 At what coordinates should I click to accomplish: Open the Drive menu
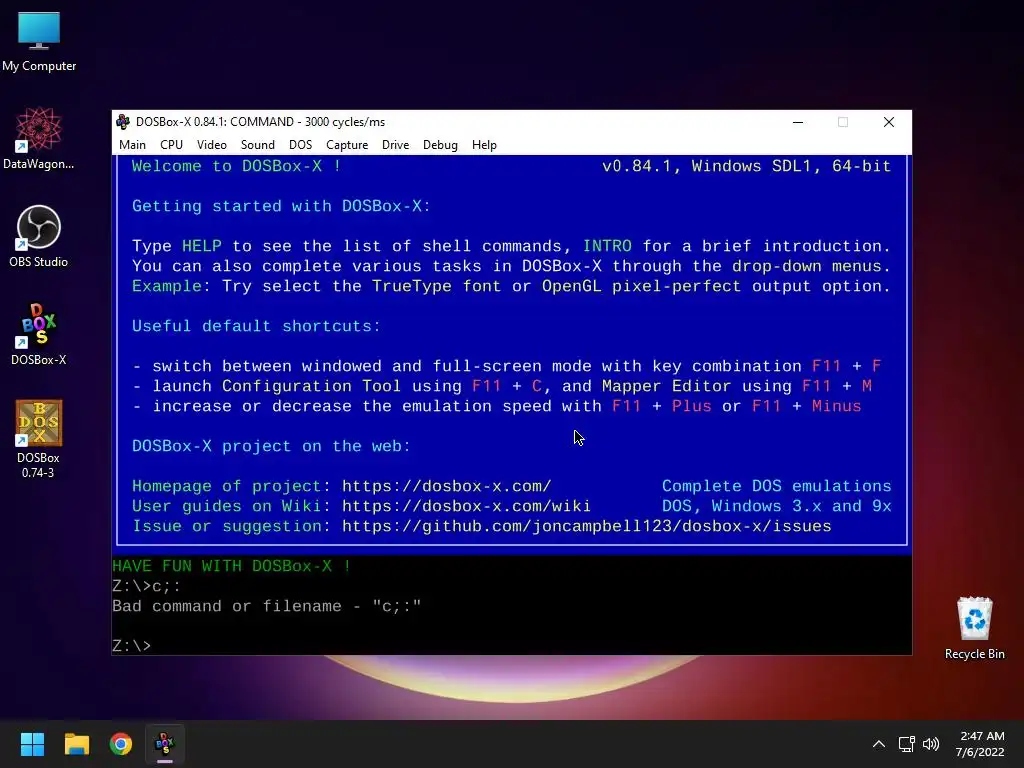pyautogui.click(x=395, y=145)
